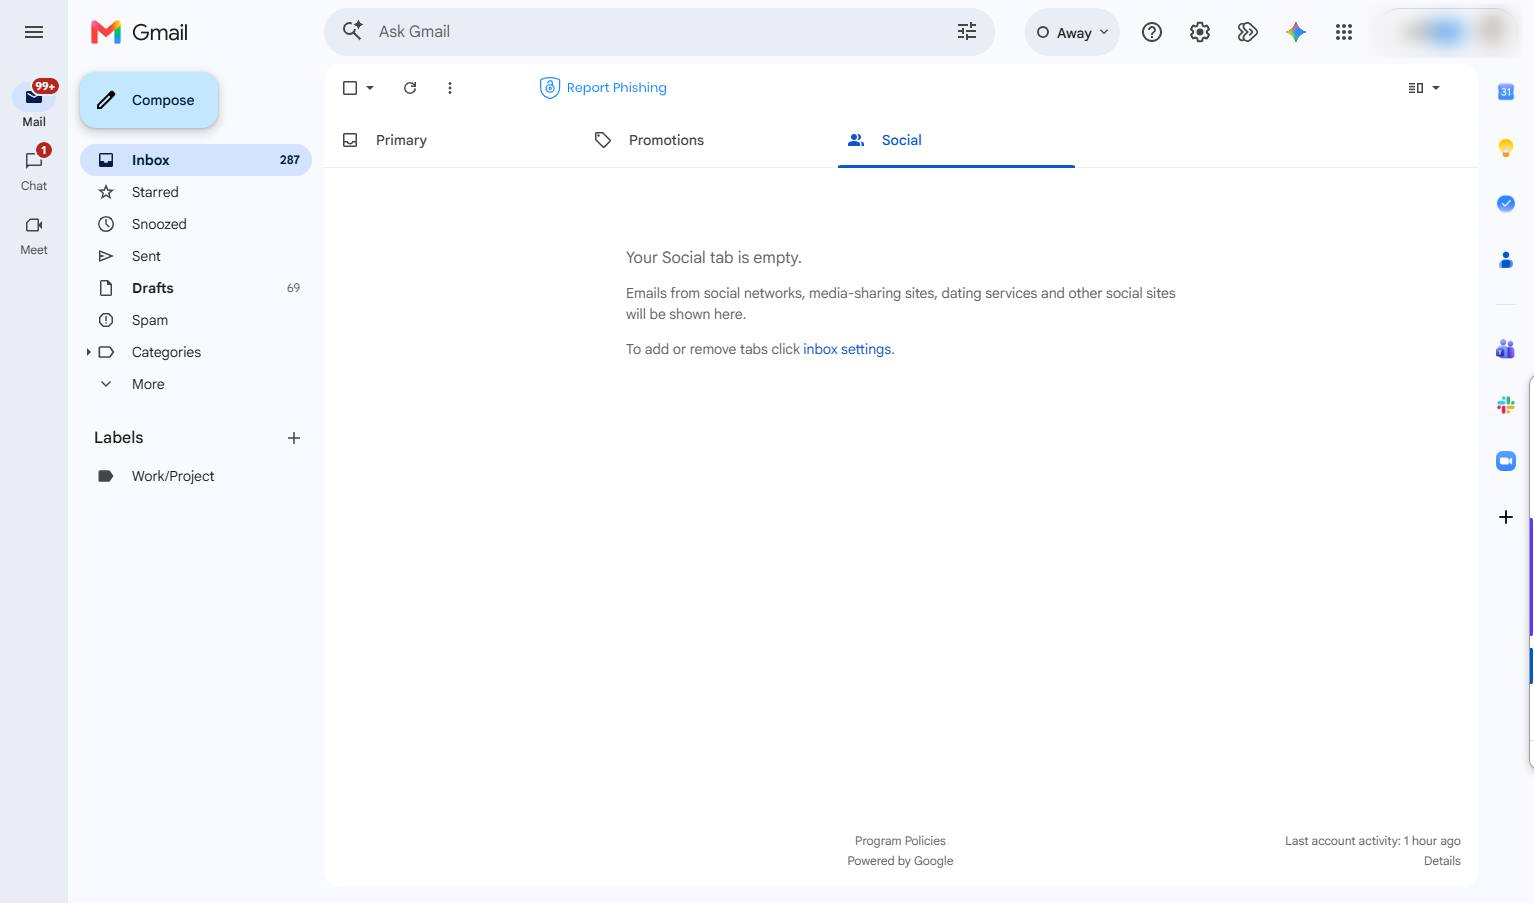The image size is (1534, 903).
Task: Open the Away status dropdown
Action: [1072, 32]
